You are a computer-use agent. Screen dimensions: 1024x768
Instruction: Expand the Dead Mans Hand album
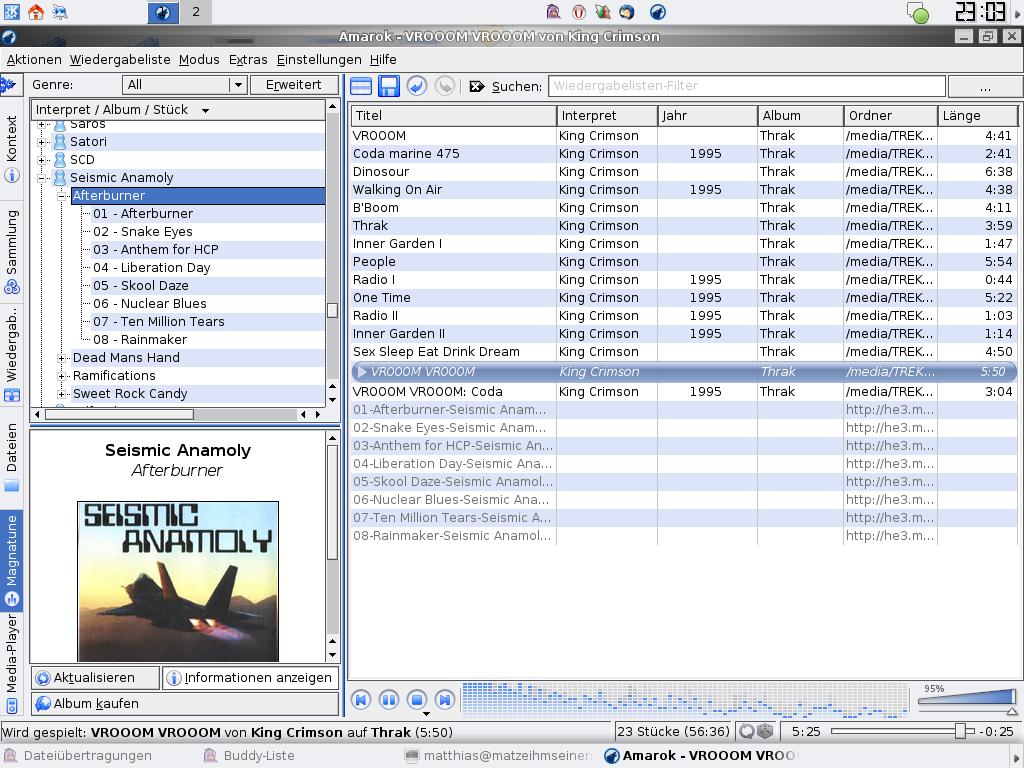61,358
